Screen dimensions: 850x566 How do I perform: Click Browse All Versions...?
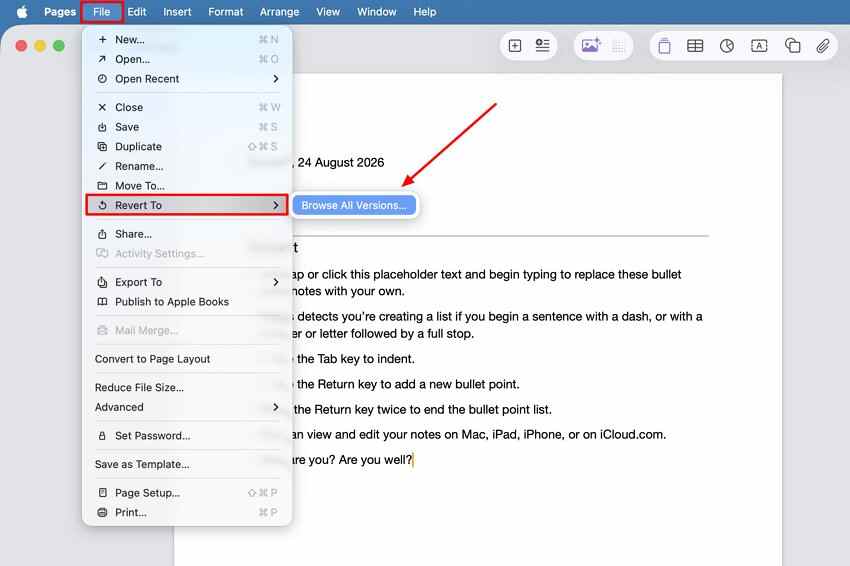[x=354, y=205]
